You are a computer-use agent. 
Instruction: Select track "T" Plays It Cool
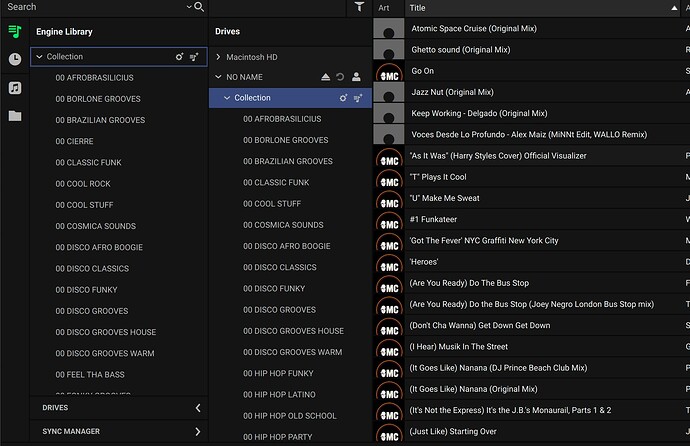(438, 177)
